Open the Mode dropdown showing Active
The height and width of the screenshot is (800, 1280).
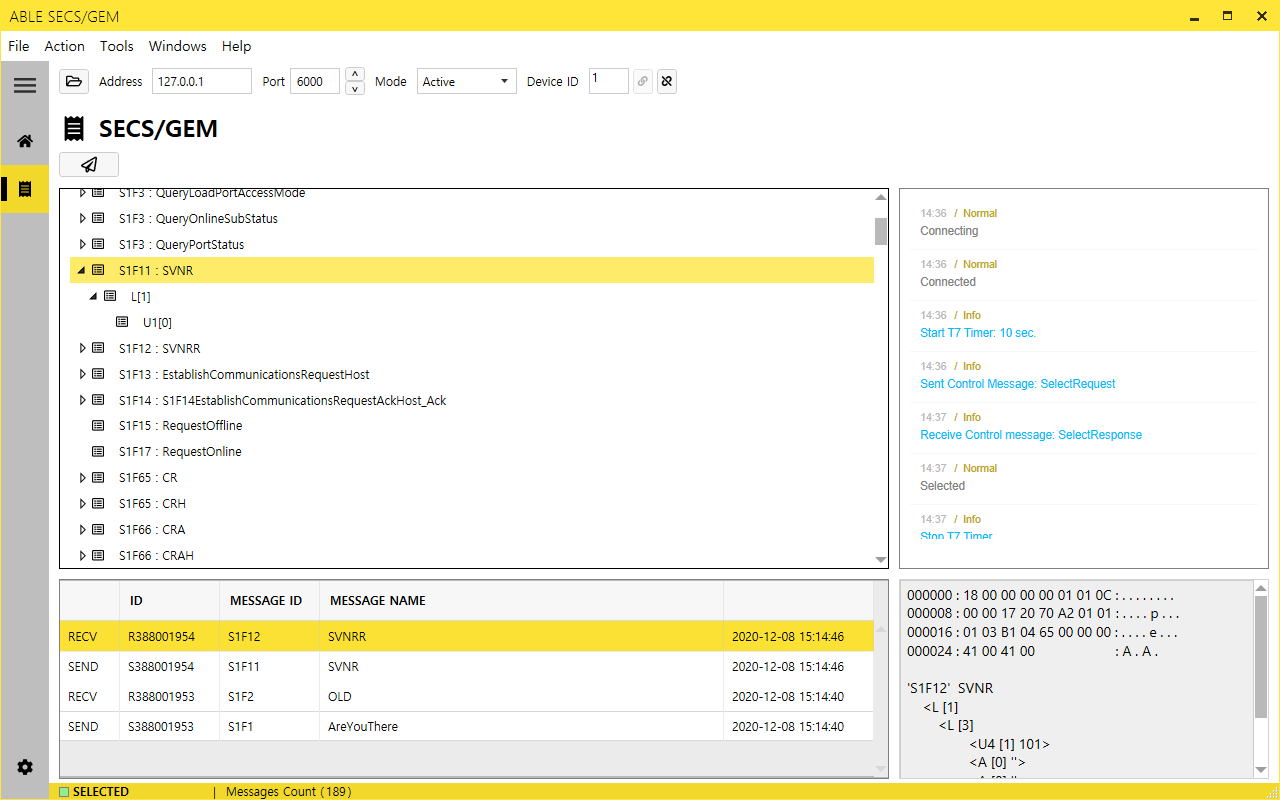coord(467,82)
